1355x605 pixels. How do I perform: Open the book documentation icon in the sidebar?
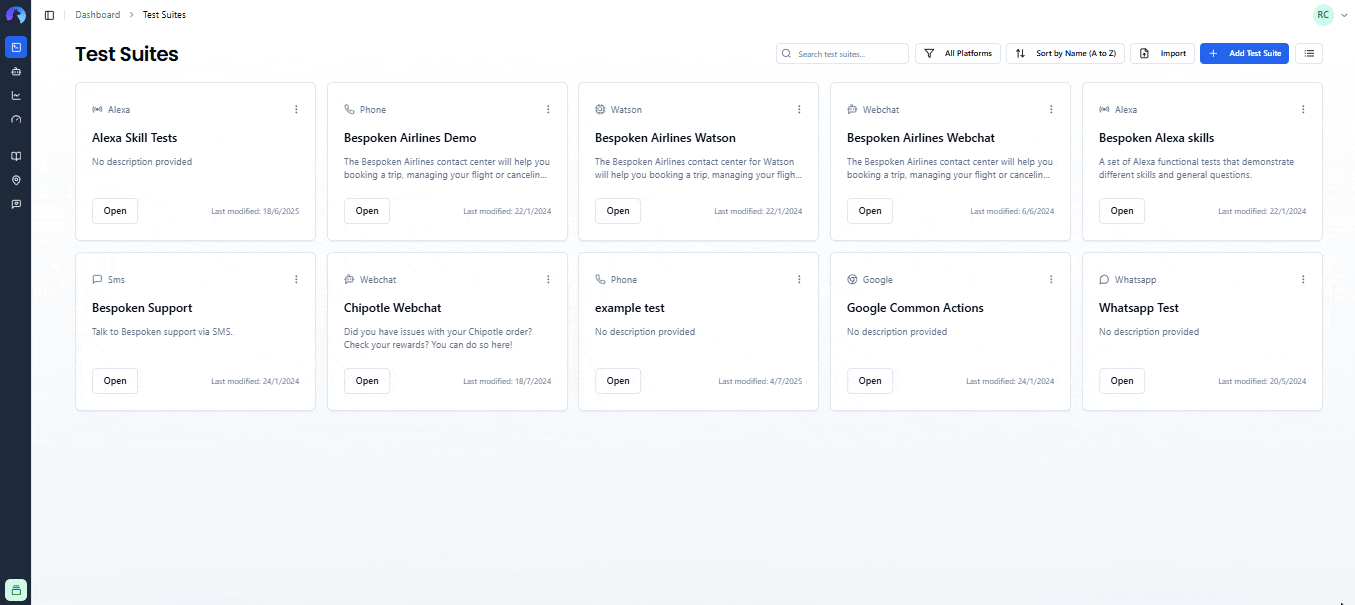[x=16, y=156]
